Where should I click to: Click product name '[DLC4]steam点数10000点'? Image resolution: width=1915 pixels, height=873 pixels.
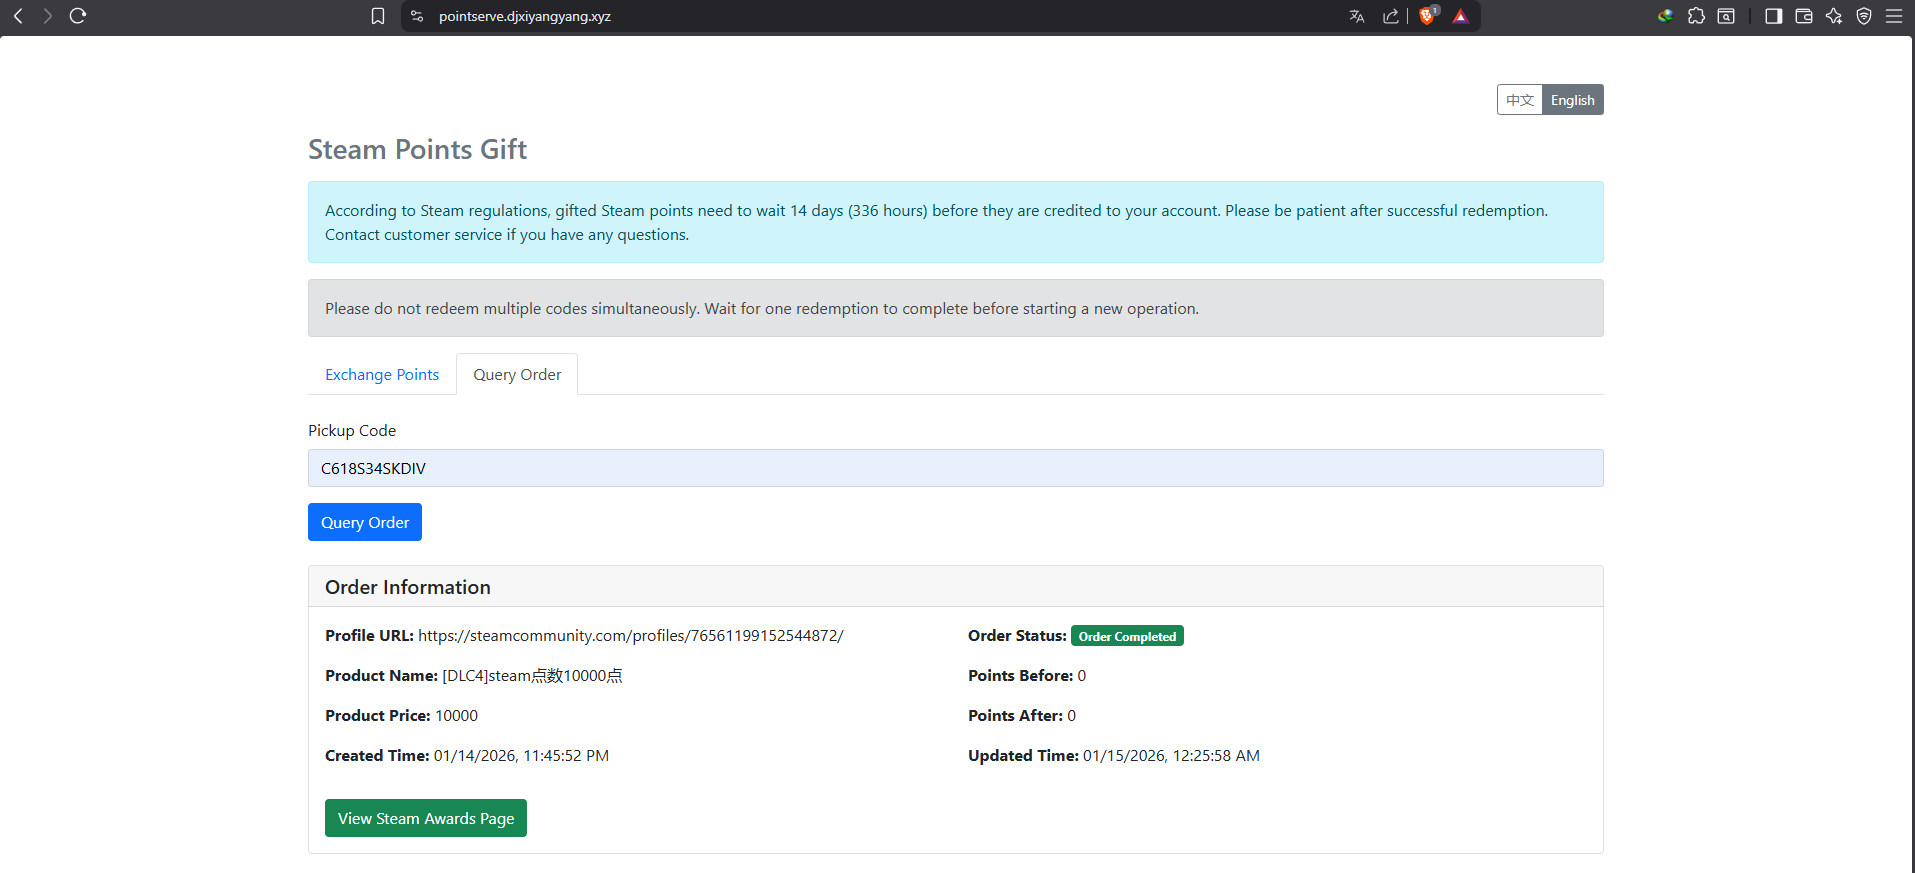532,676
